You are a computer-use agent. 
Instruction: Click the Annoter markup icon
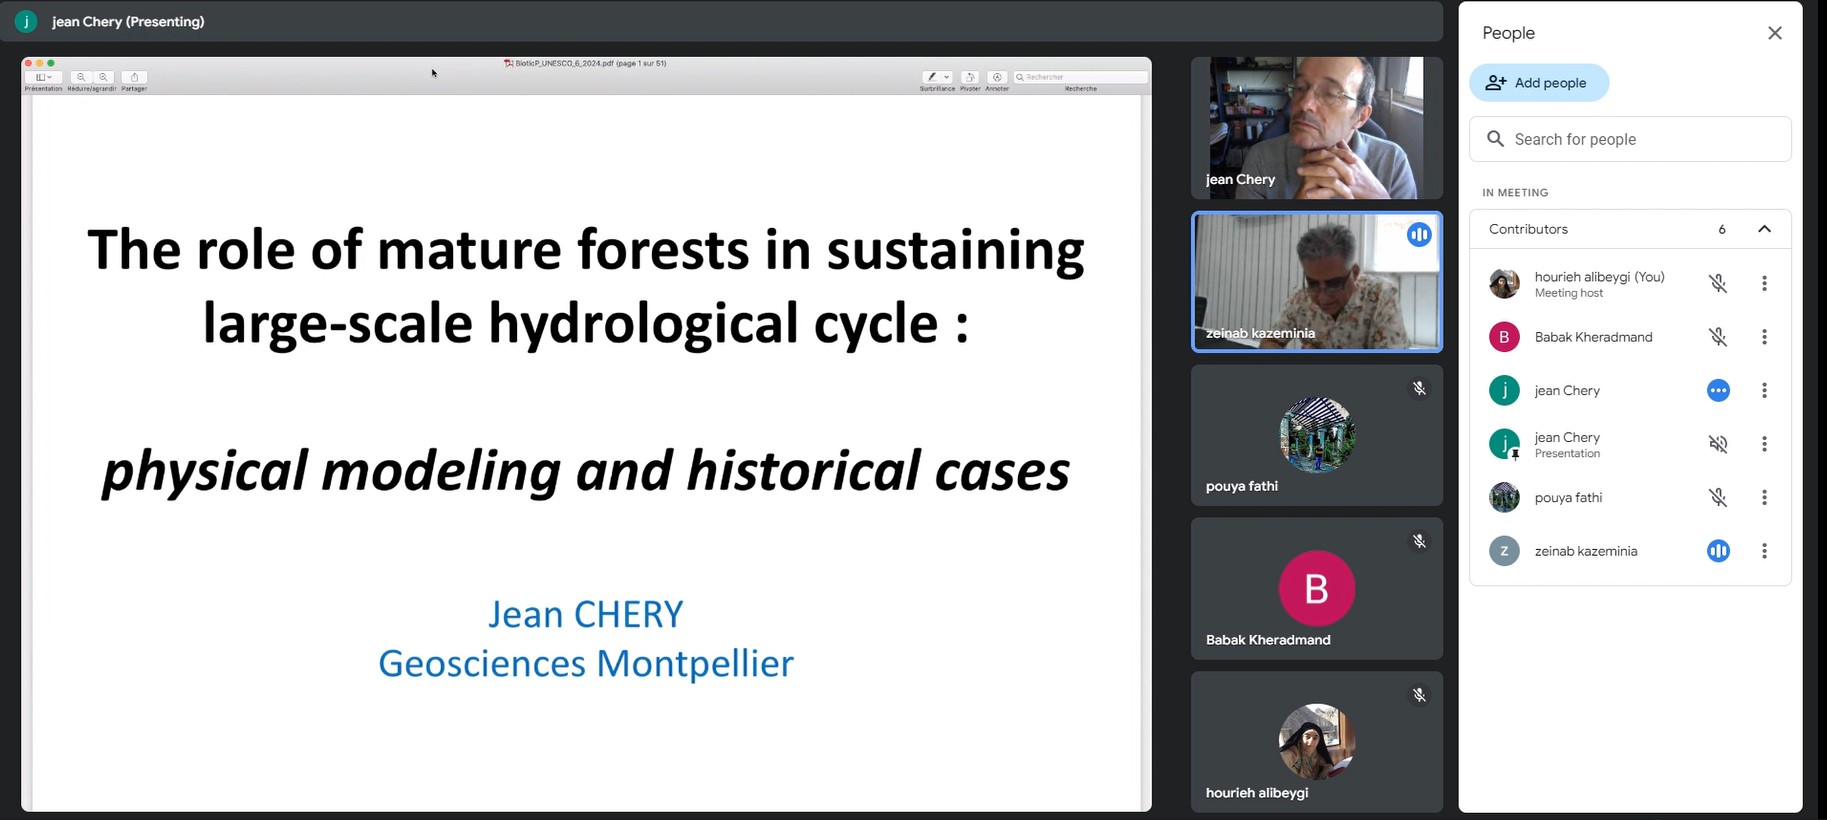(x=996, y=77)
